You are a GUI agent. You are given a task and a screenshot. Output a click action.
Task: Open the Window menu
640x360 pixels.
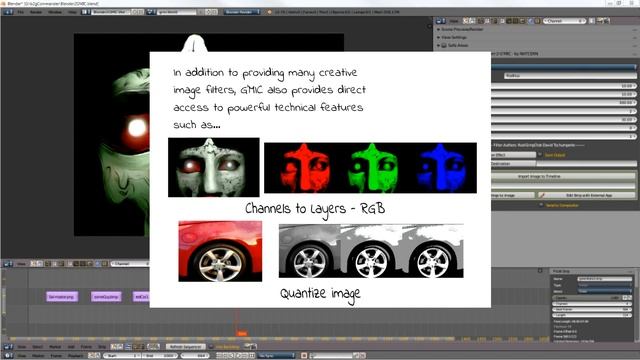click(55, 12)
